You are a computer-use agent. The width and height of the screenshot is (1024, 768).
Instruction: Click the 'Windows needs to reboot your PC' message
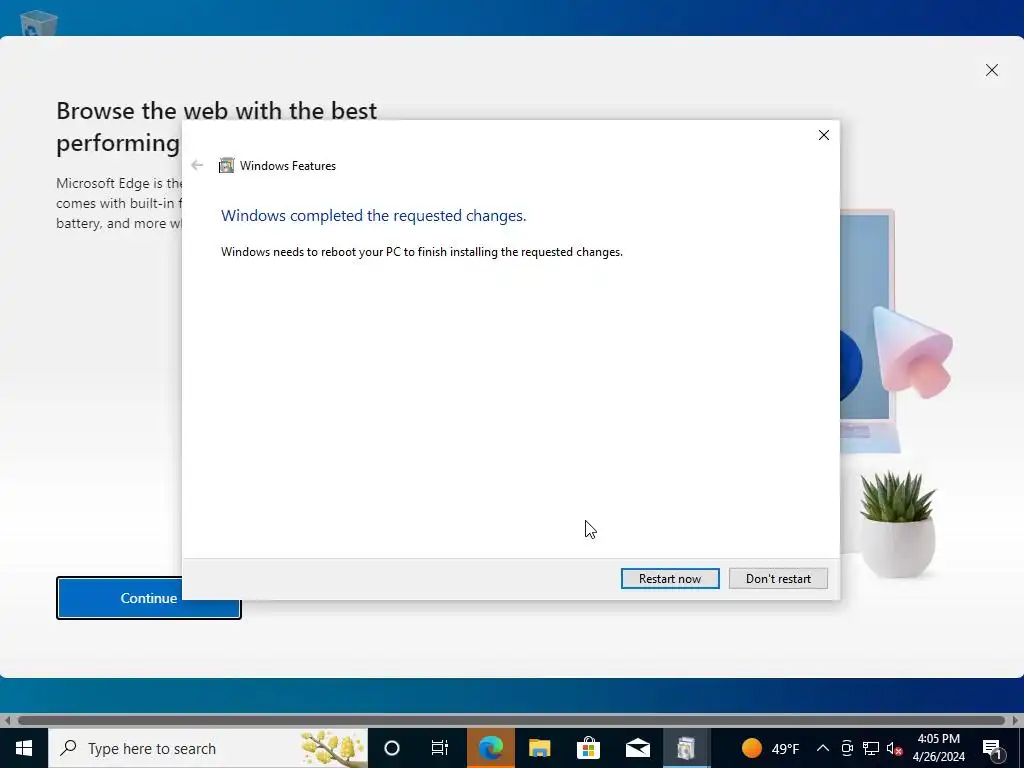click(422, 252)
